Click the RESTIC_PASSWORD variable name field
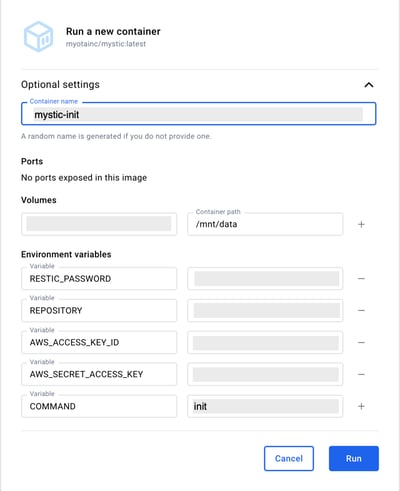 [x=99, y=279]
